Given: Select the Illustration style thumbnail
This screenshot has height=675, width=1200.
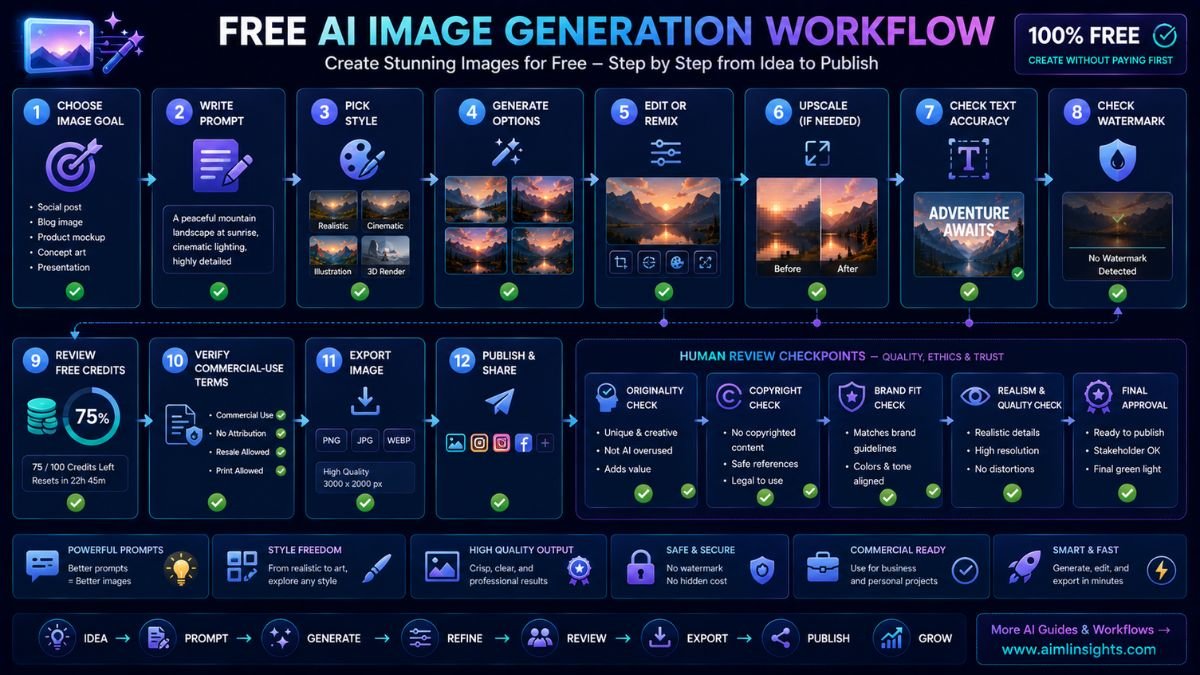Looking at the screenshot, I should (333, 257).
